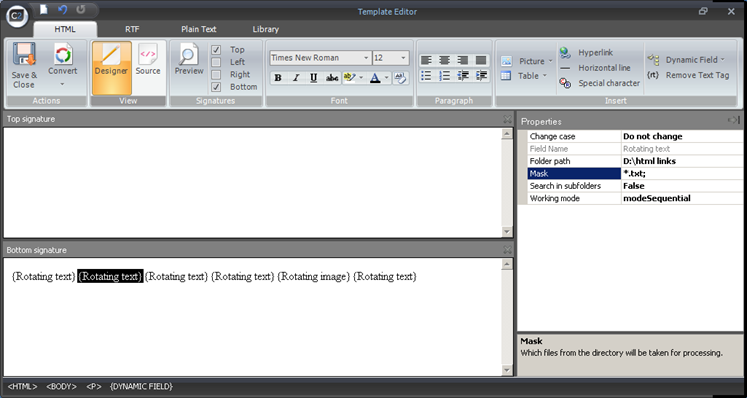Open the font size dropdown

403,58
